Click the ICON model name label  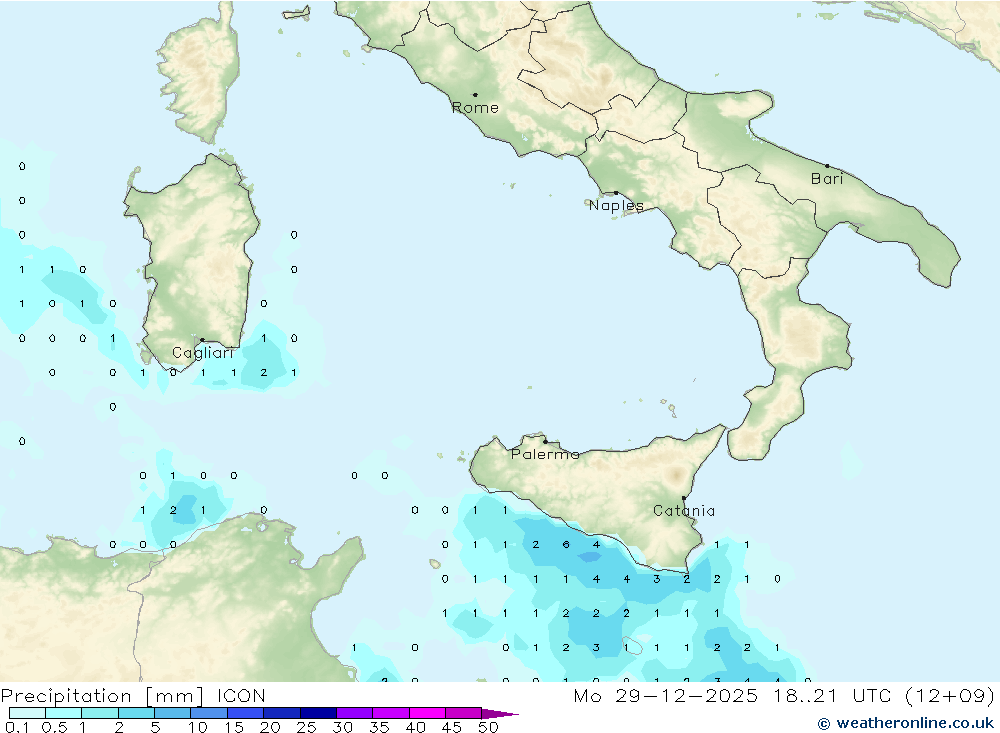(x=240, y=695)
